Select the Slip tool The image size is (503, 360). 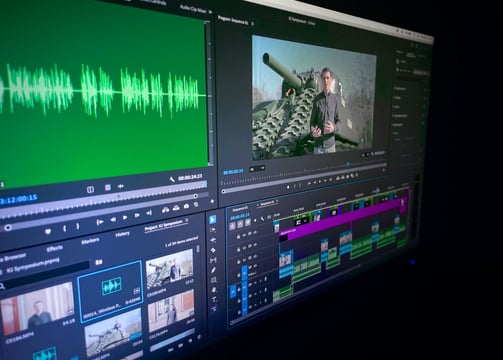click(x=213, y=260)
